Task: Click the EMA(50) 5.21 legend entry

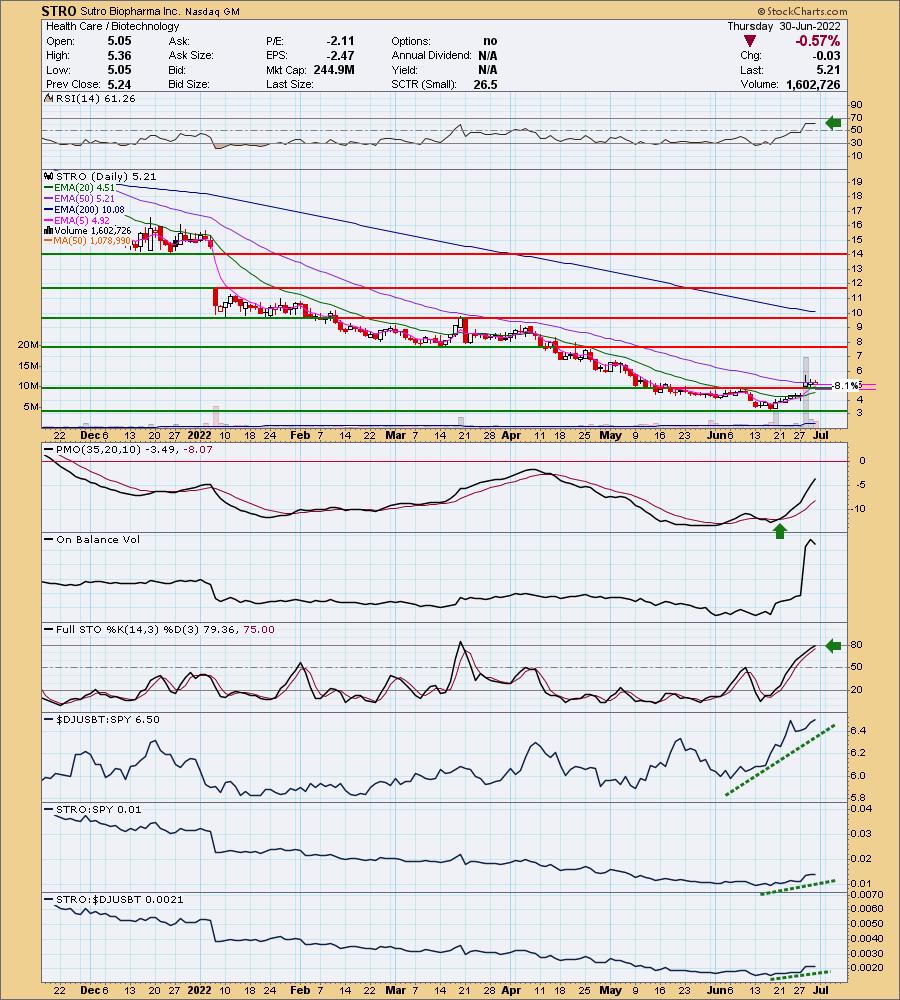Action: pos(84,198)
